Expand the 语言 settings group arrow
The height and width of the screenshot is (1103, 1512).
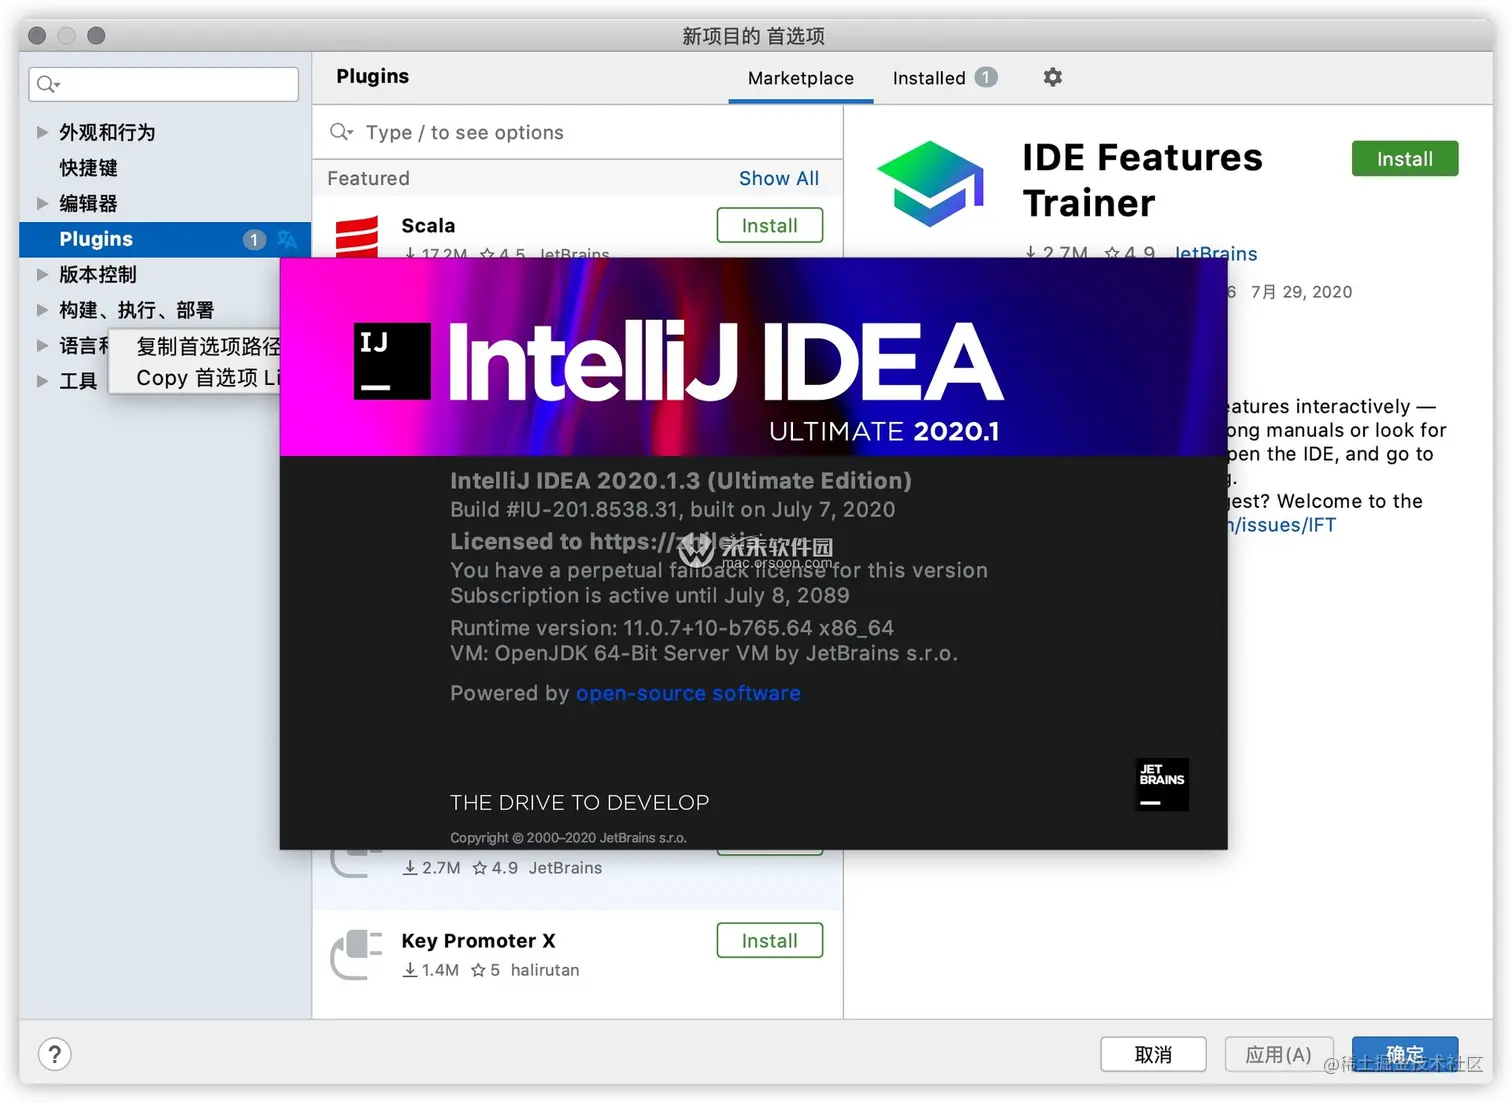tap(42, 345)
